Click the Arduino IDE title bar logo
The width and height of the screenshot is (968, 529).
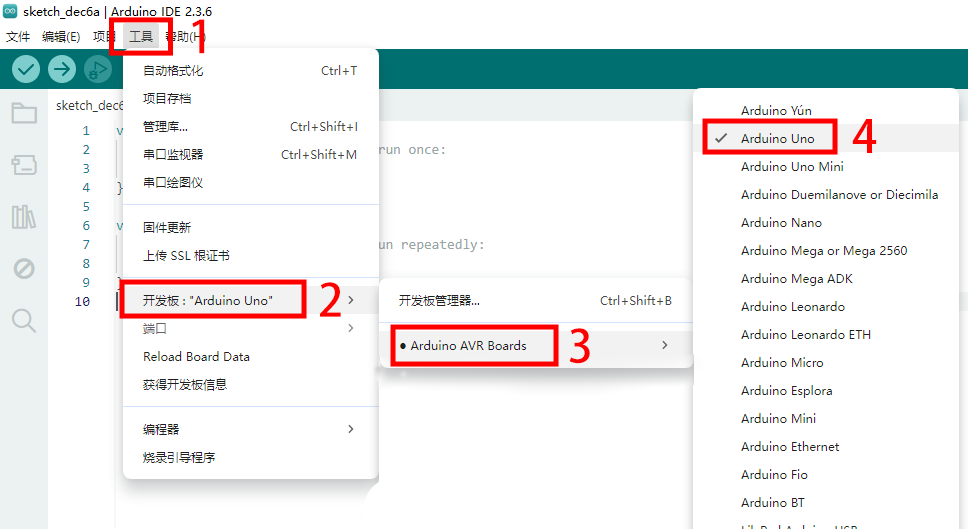10,11
